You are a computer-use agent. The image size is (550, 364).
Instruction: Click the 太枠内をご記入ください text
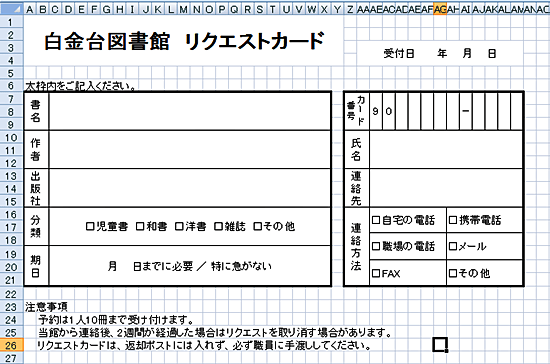point(80,86)
